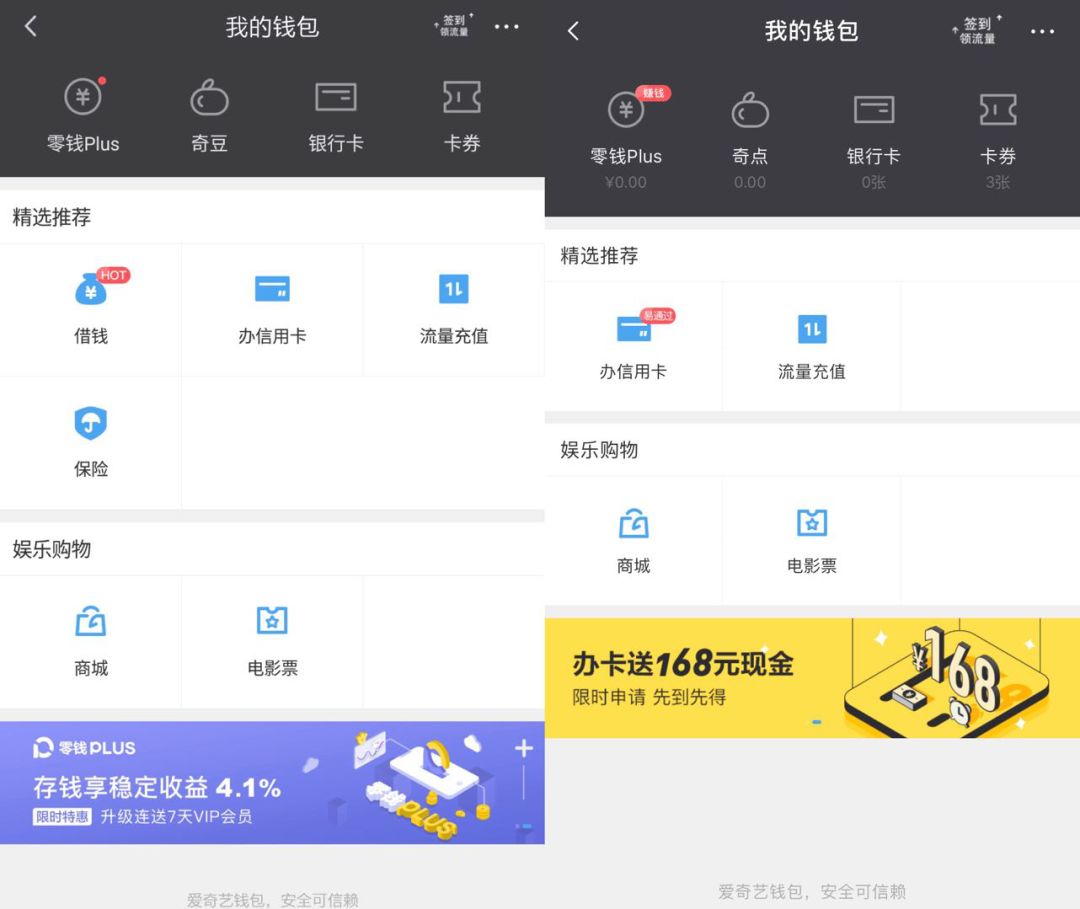Screen dimensions: 1080x909
Task: Open more options dots in left screen
Action: coord(506,27)
